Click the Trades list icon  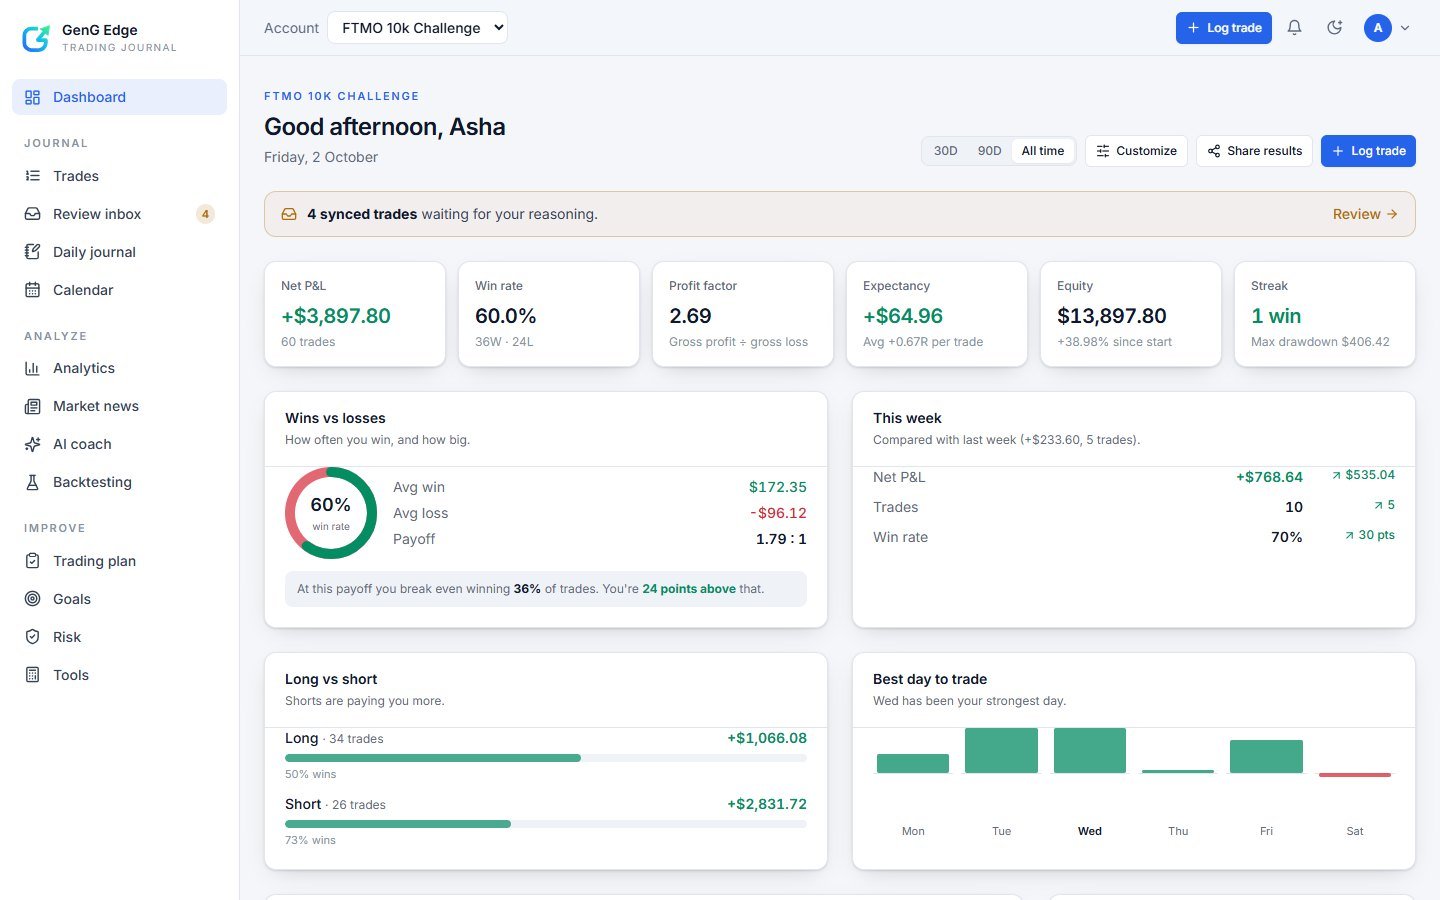pyautogui.click(x=32, y=176)
